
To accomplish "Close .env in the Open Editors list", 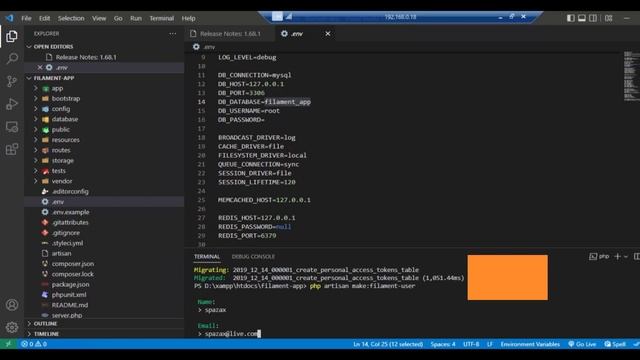I will [40, 67].
